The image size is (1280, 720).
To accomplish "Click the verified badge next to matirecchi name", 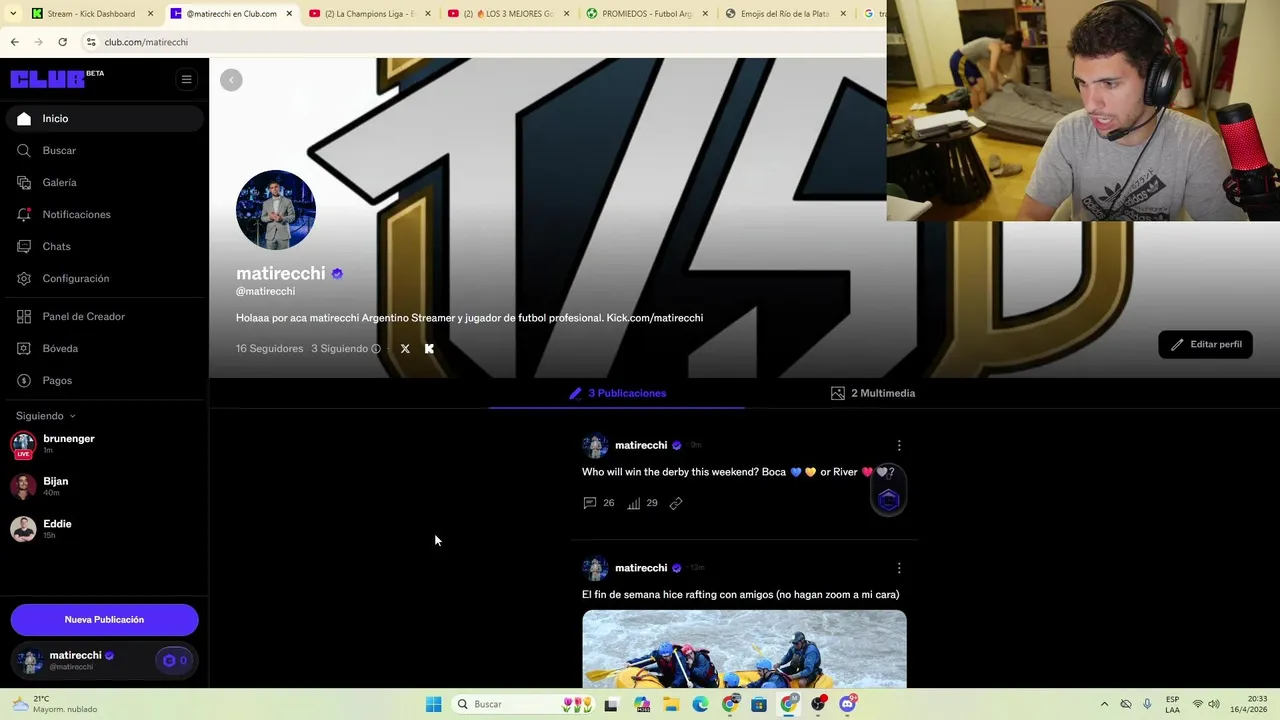I will click(x=337, y=274).
